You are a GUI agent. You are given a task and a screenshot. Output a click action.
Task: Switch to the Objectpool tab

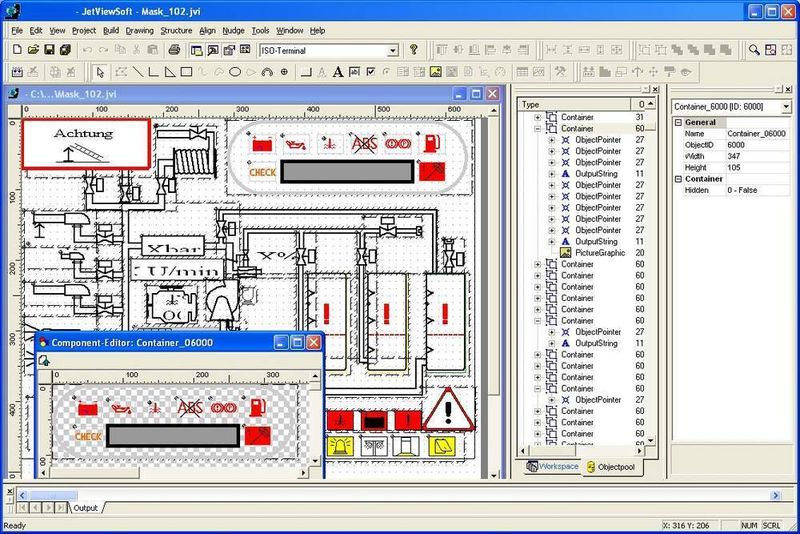(611, 467)
